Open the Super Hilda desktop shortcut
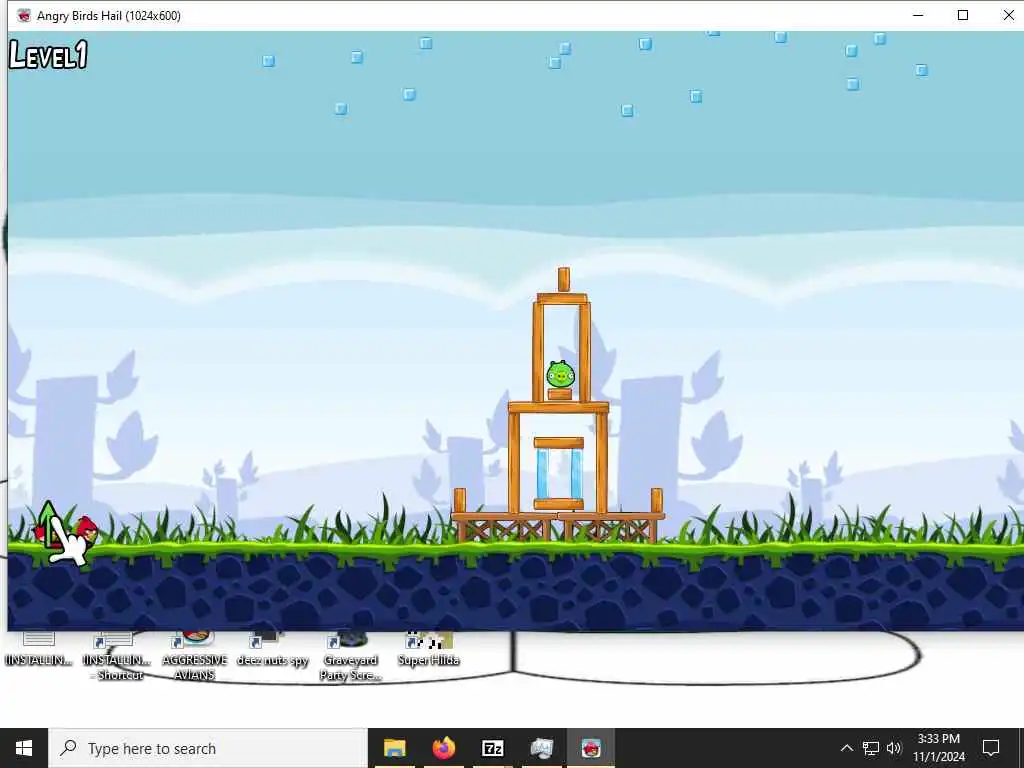 click(428, 651)
